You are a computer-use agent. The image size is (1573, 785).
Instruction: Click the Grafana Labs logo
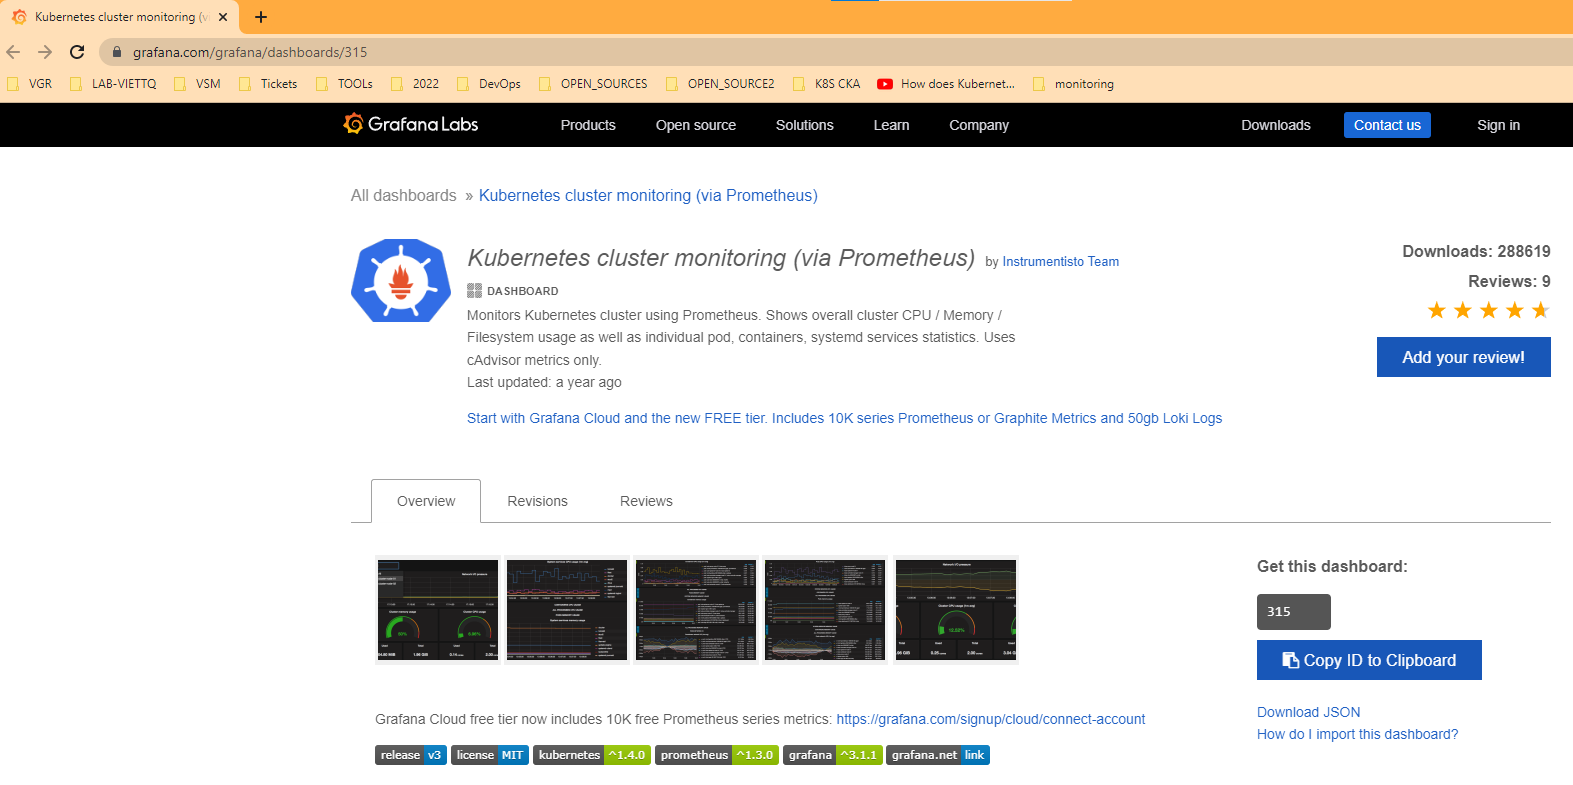411,124
